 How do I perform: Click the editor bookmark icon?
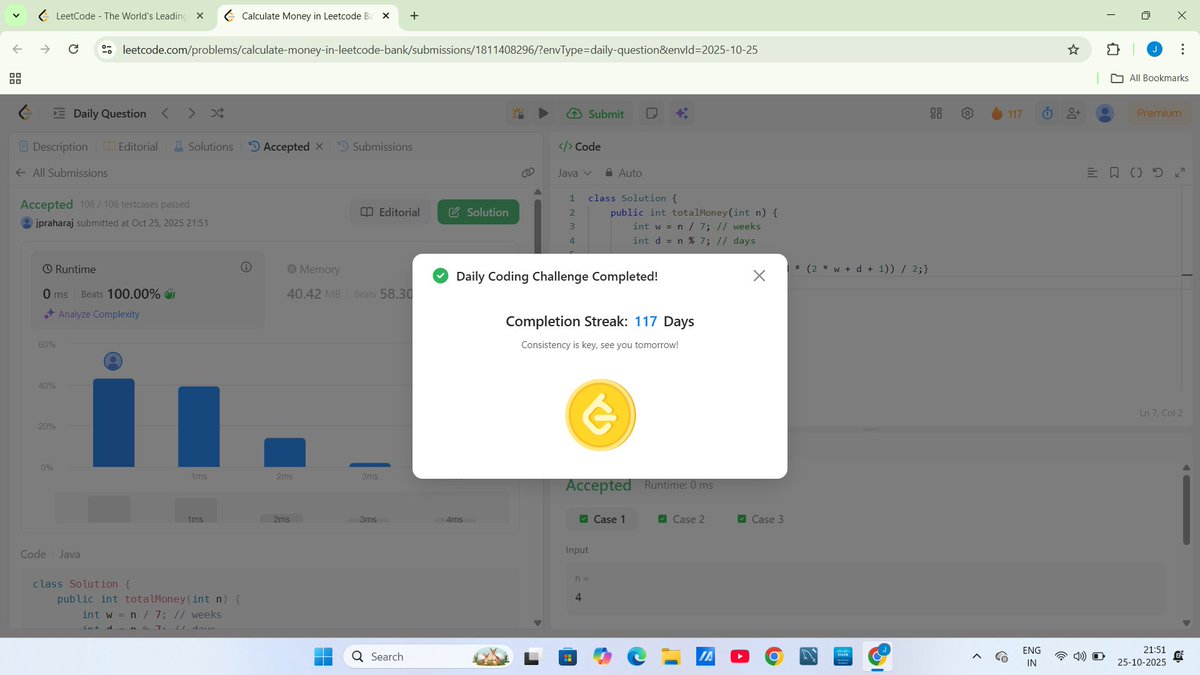point(1114,173)
